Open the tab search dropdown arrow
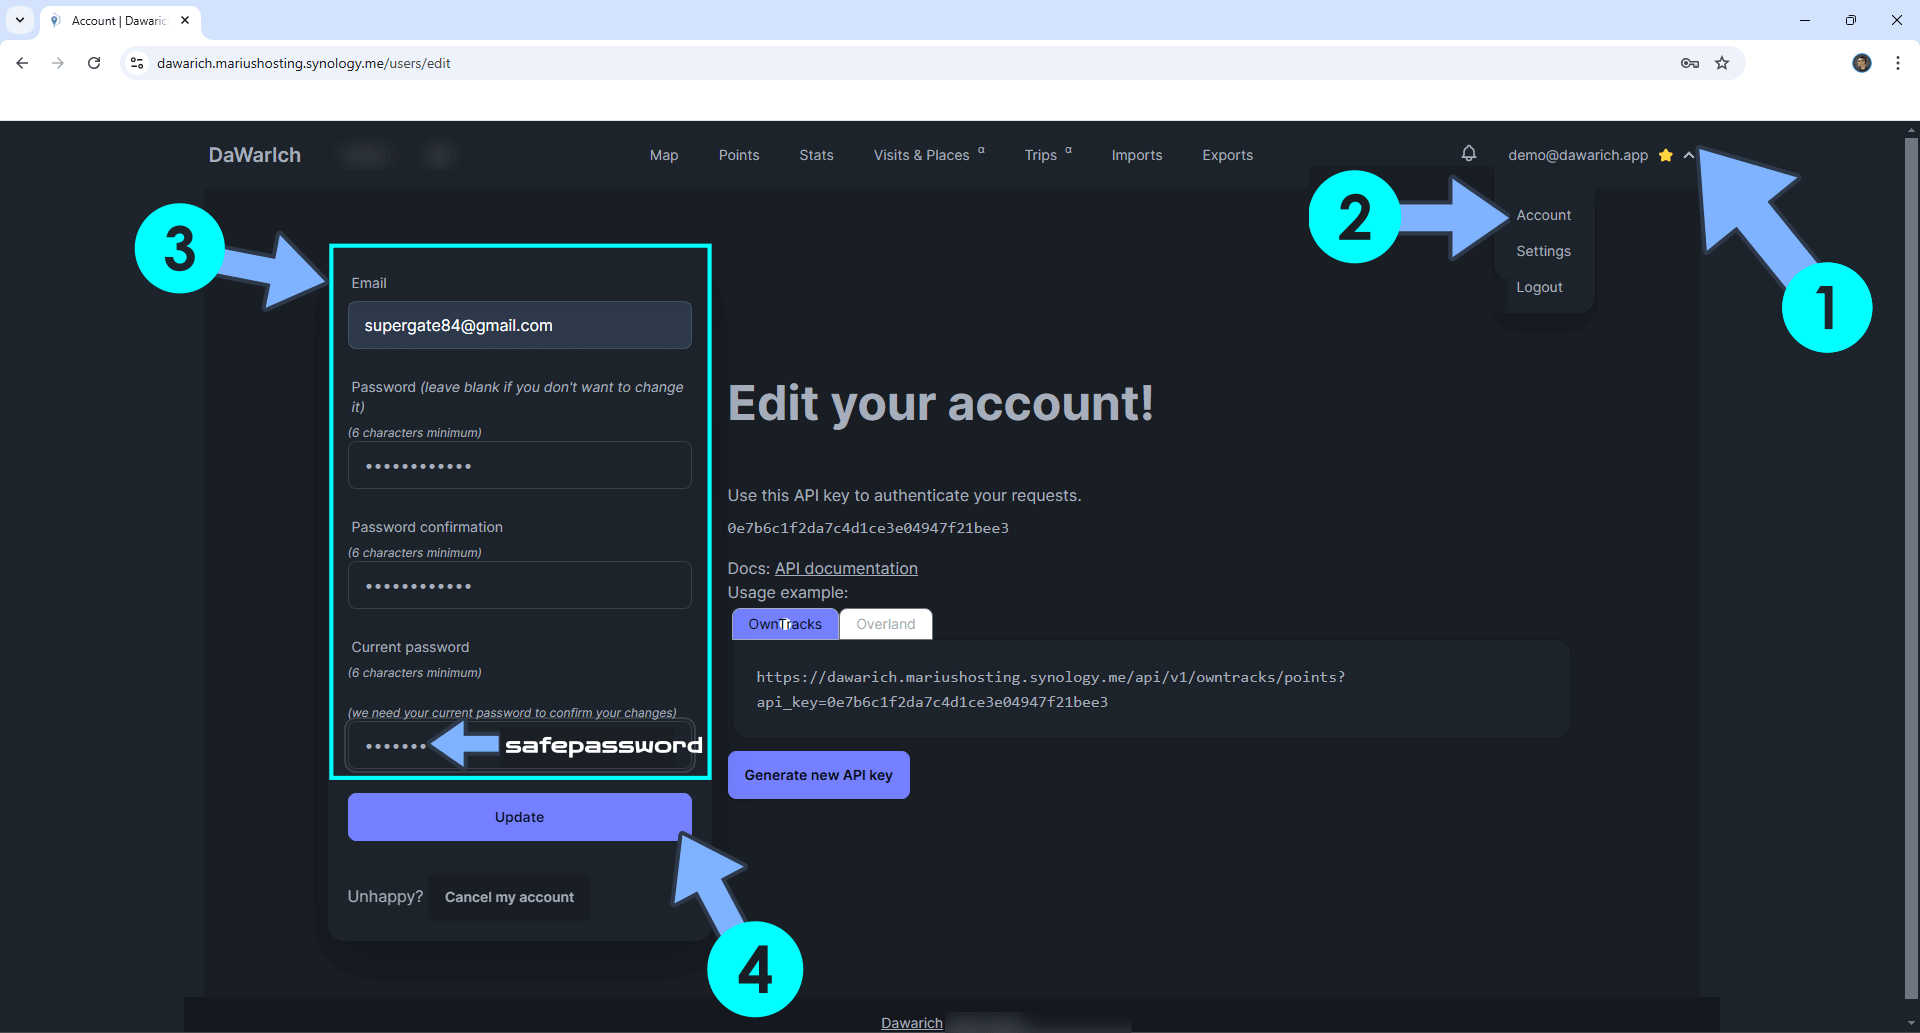Viewport: 1920px width, 1033px height. click(x=20, y=20)
